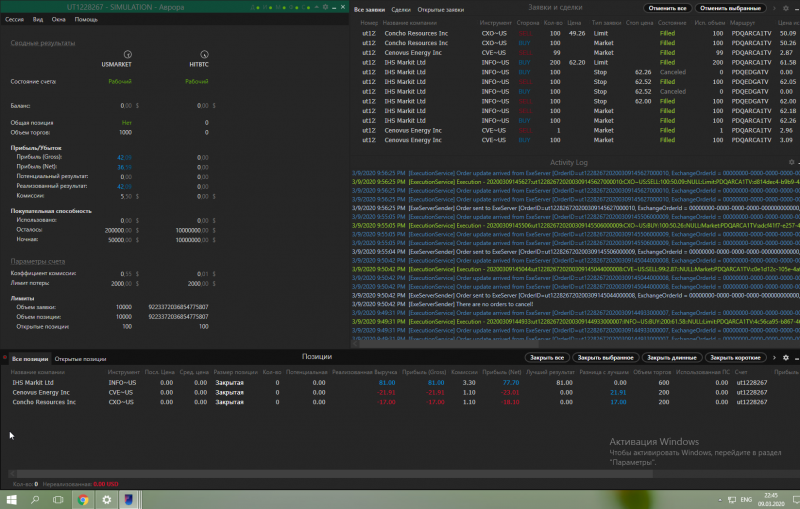This screenshot has height=509, width=800.
Task: Click the Aurora app taskbar icon
Action: point(129,500)
